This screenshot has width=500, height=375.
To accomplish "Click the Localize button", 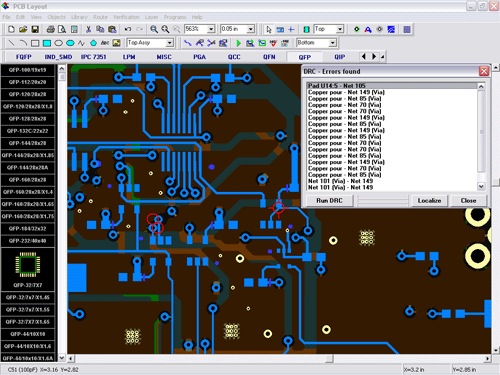I will (x=429, y=201).
